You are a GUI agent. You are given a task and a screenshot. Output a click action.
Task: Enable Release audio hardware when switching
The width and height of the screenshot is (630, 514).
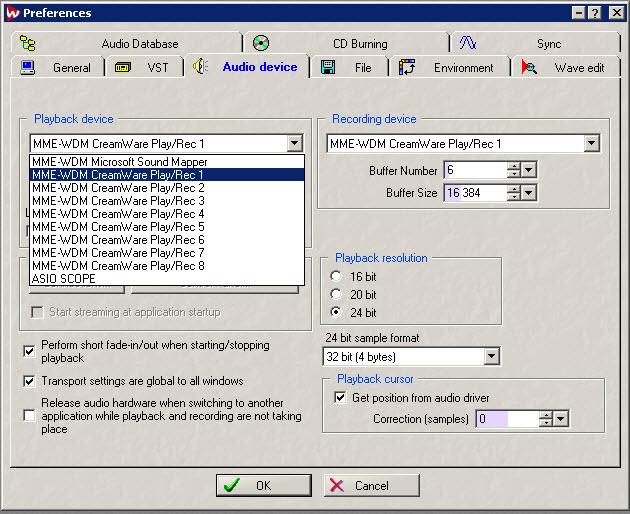click(29, 415)
